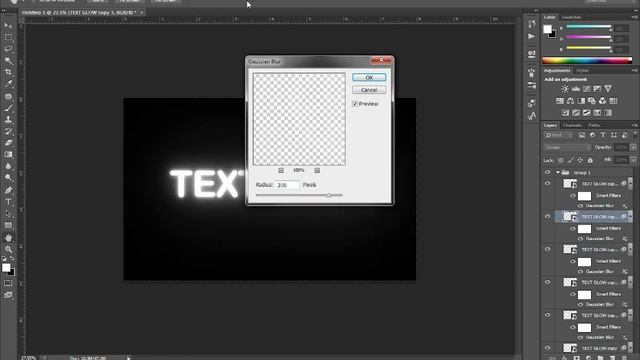Open the Opacity slider dropdown arrow
The image size is (640, 360).
(x=633, y=147)
